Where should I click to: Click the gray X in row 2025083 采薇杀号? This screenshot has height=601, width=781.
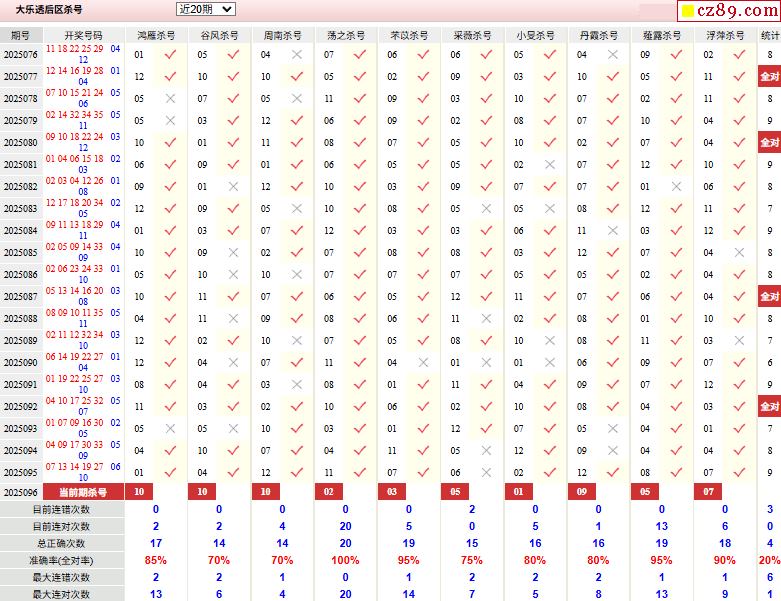[487, 208]
